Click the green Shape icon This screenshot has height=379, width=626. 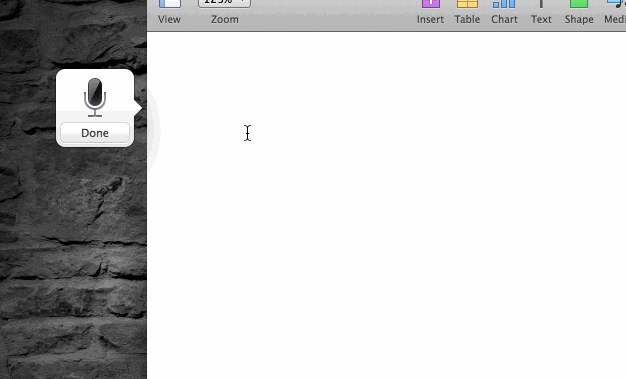click(578, 4)
